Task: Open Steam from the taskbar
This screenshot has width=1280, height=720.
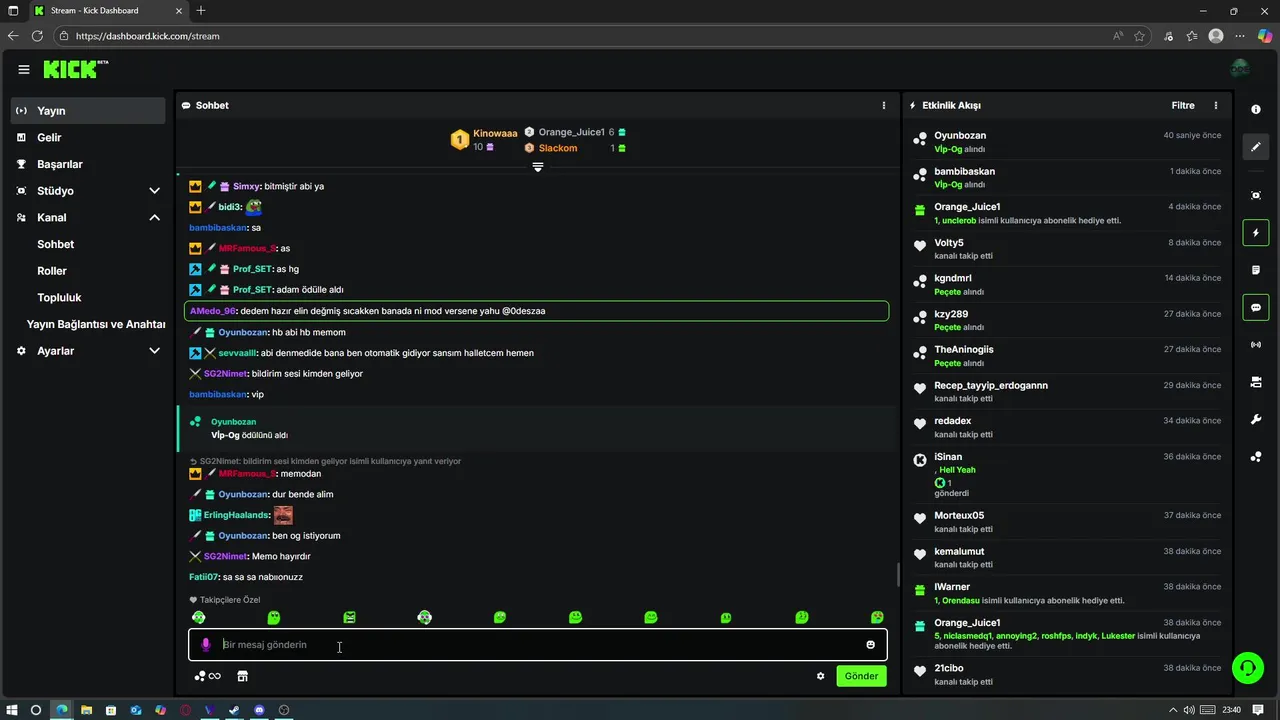Action: click(234, 710)
